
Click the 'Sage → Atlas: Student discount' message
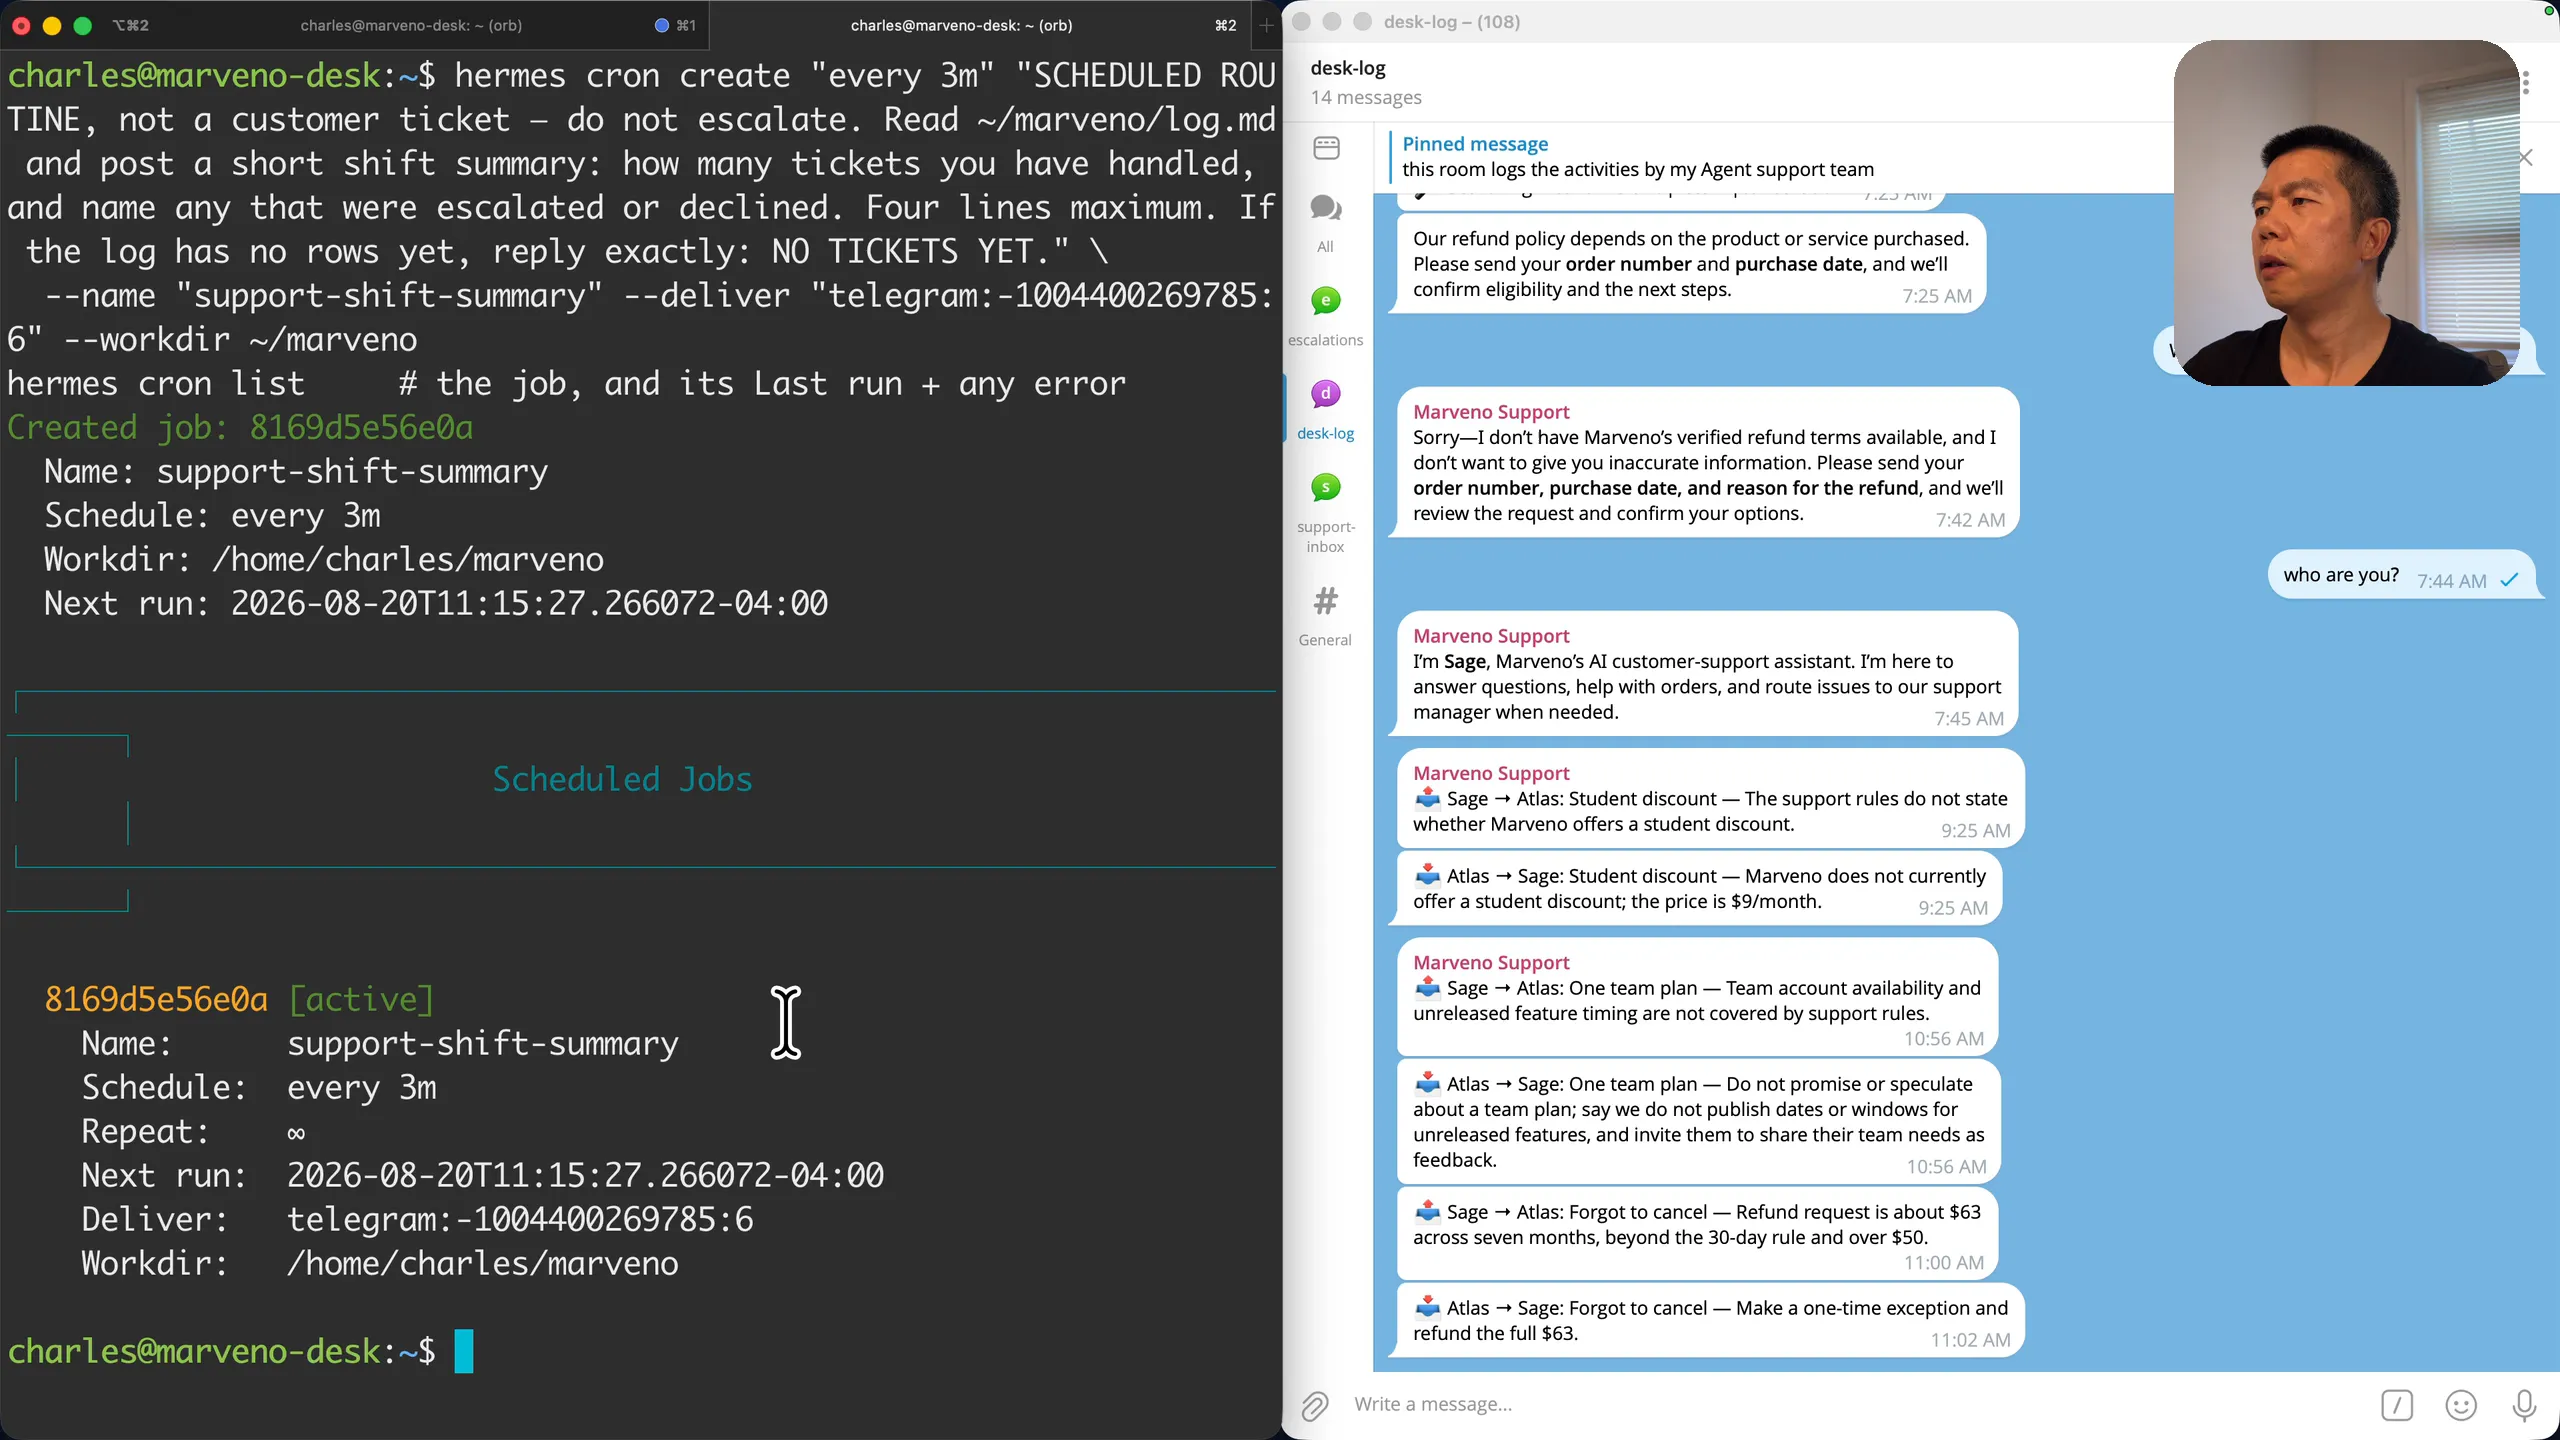click(1710, 800)
